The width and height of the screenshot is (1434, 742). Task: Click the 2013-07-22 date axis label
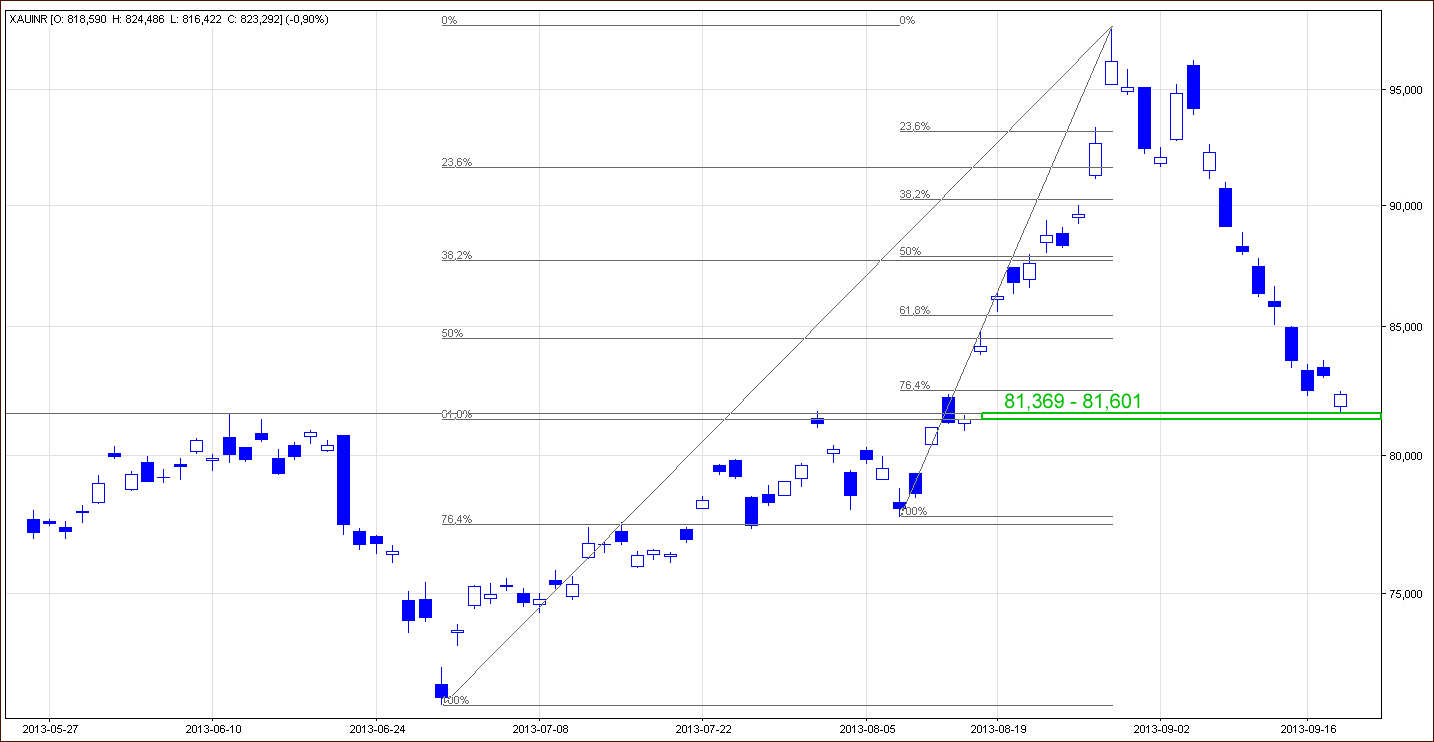pos(703,728)
